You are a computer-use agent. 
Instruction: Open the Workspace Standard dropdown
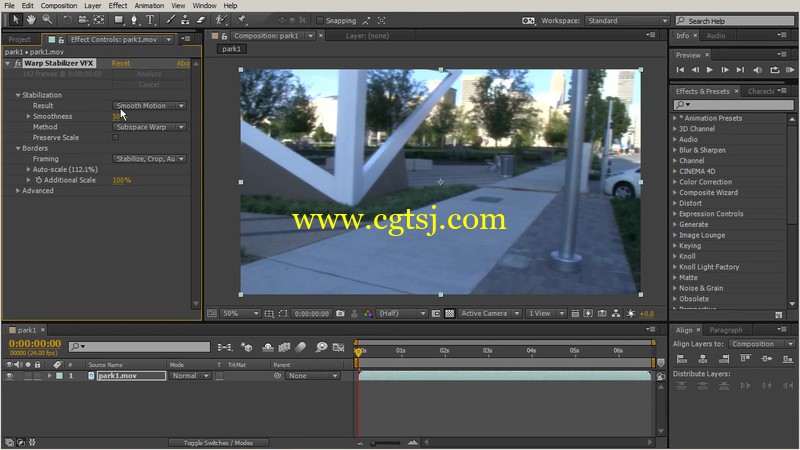tap(627, 21)
